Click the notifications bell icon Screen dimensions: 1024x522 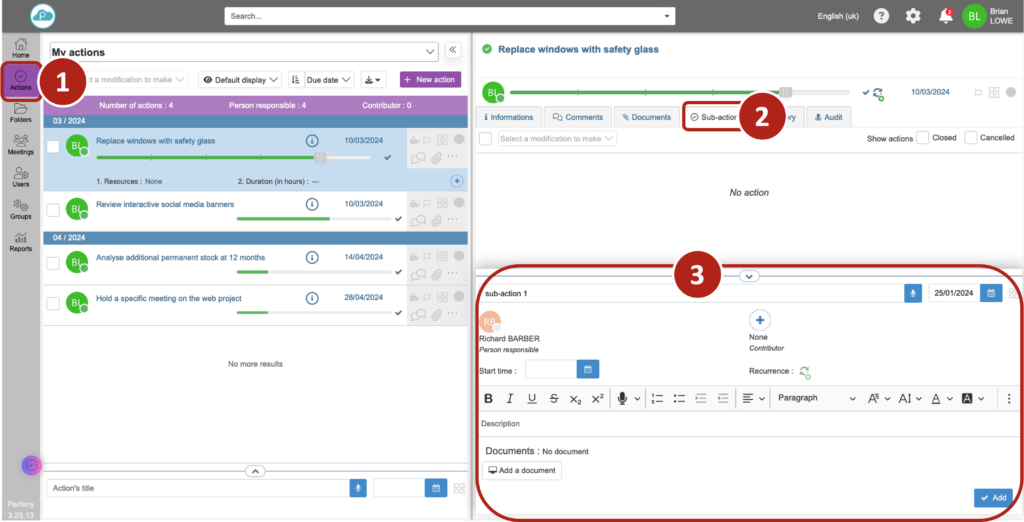pos(945,16)
